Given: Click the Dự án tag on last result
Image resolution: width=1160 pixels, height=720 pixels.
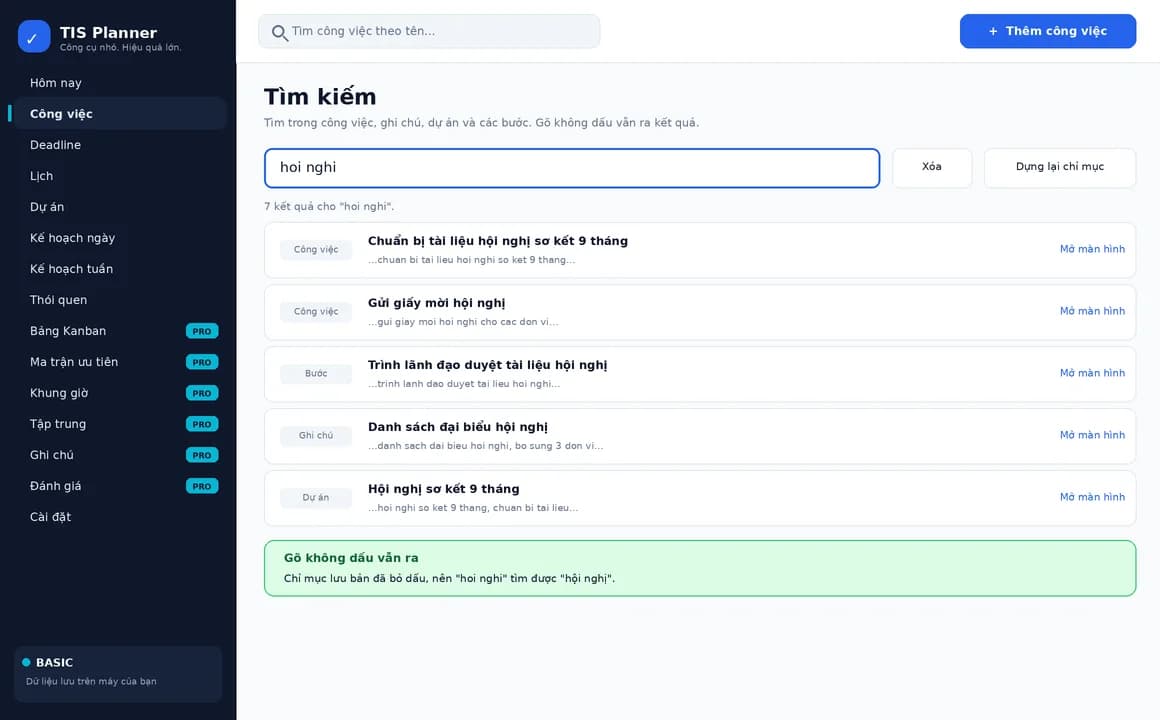Looking at the screenshot, I should coord(316,497).
